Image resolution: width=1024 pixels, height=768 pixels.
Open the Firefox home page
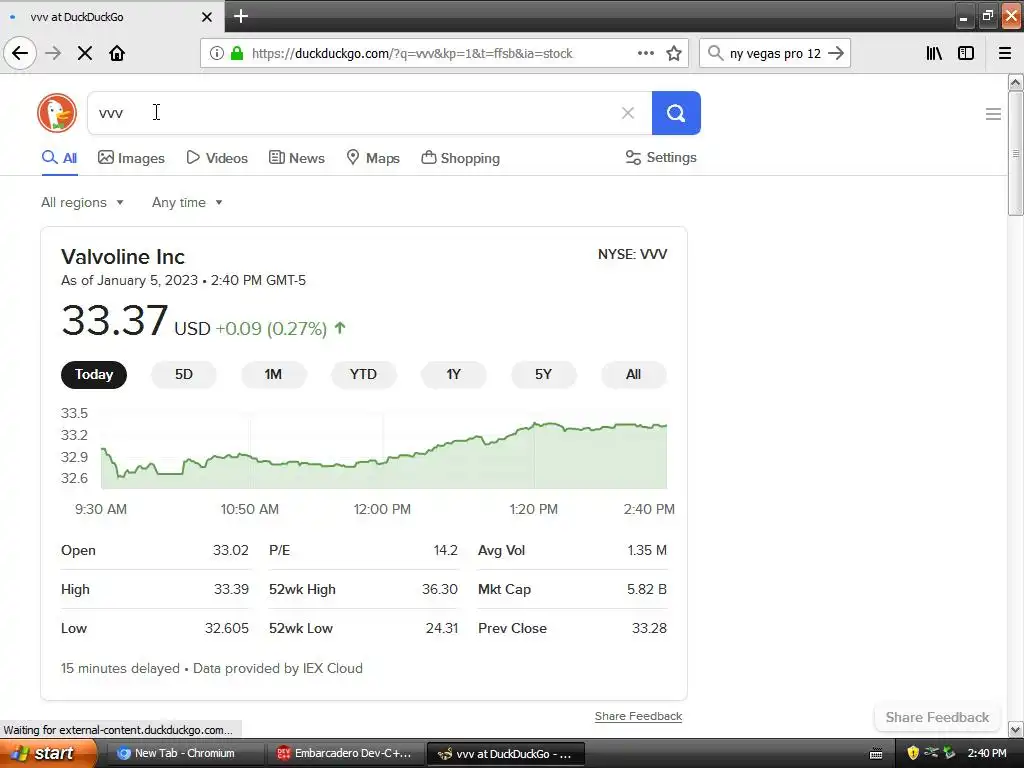pos(117,53)
